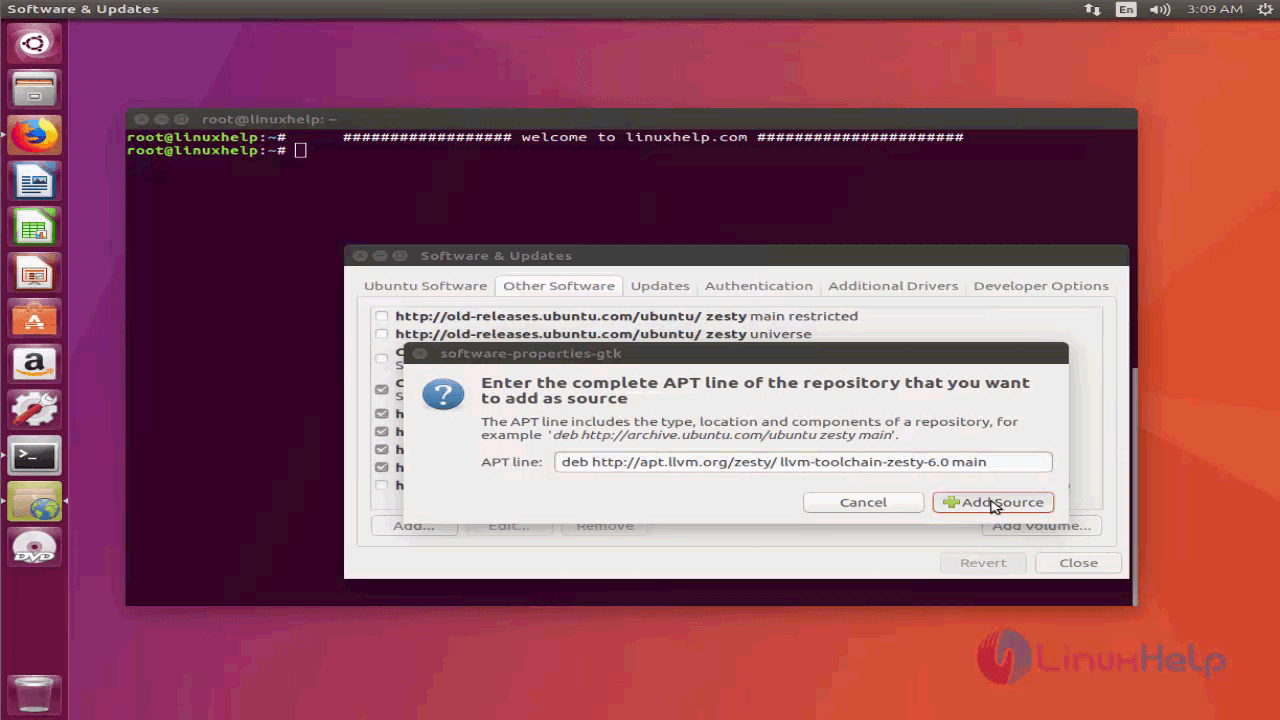This screenshot has height=720, width=1280.
Task: Open the Ubuntu Dash search launcher
Action: (34, 43)
